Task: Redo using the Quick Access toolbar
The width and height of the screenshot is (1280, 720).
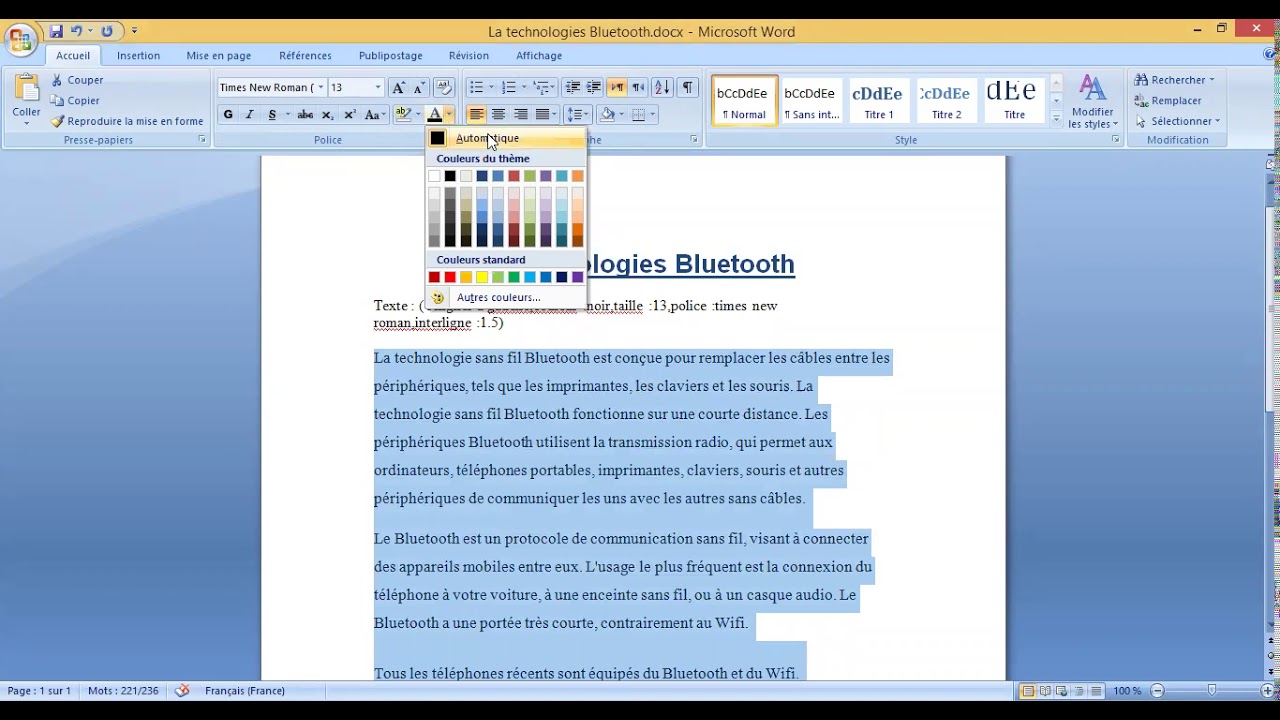Action: (x=107, y=31)
